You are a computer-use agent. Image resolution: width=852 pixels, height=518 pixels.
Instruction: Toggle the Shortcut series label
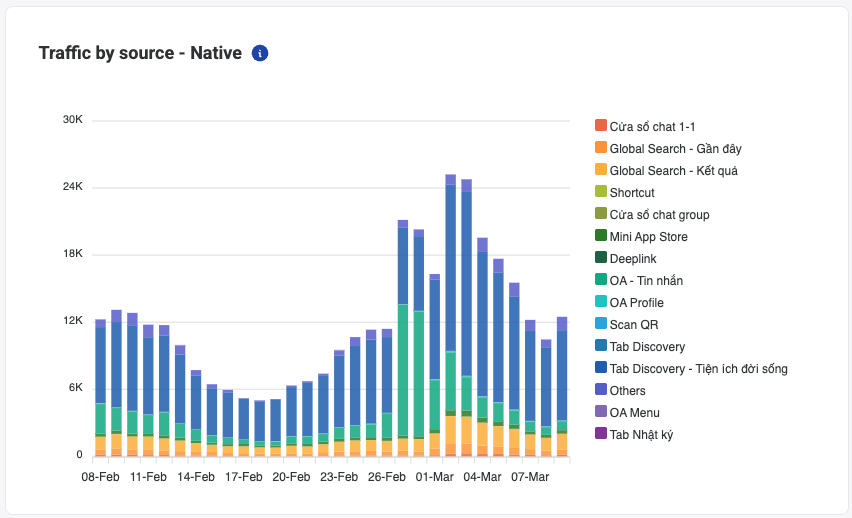pyautogui.click(x=632, y=192)
